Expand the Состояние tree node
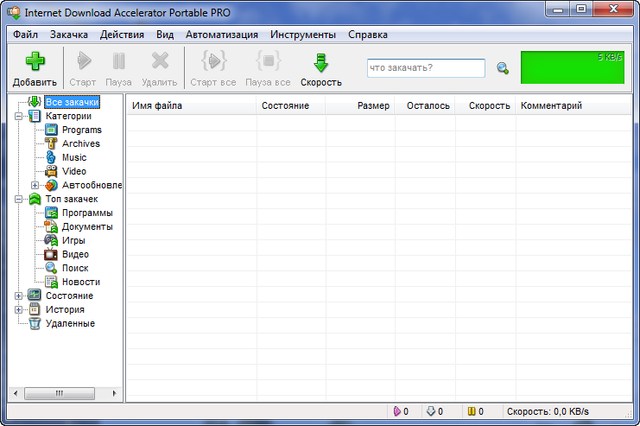The image size is (640, 426). (18, 296)
